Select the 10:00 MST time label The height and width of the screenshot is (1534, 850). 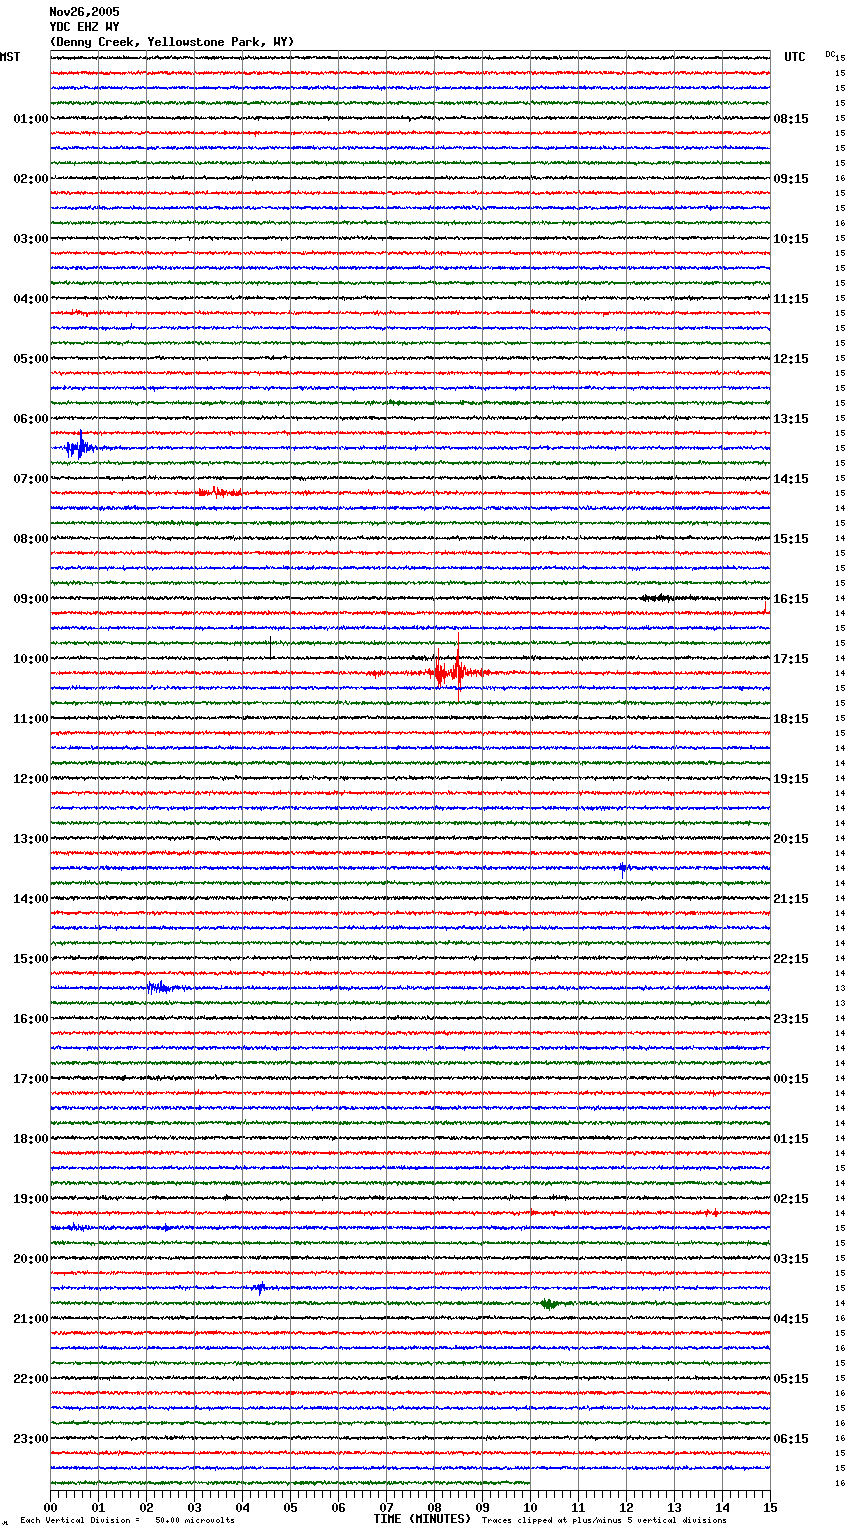pyautogui.click(x=30, y=659)
